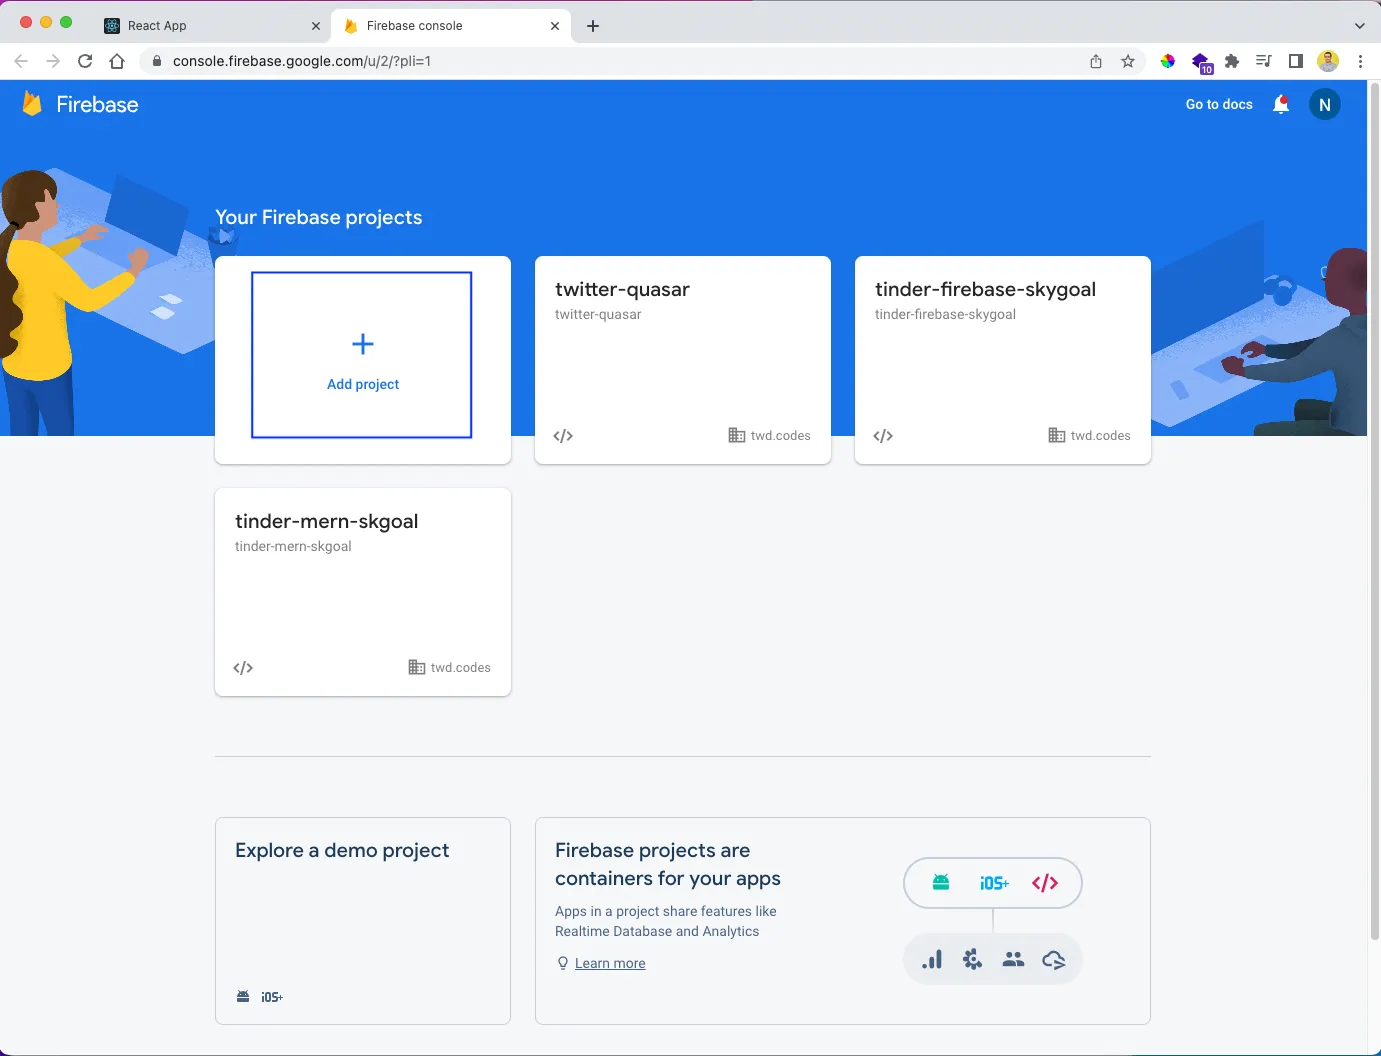Open the Chrome profile picture
Viewport: 1381px width, 1056px height.
(x=1328, y=61)
